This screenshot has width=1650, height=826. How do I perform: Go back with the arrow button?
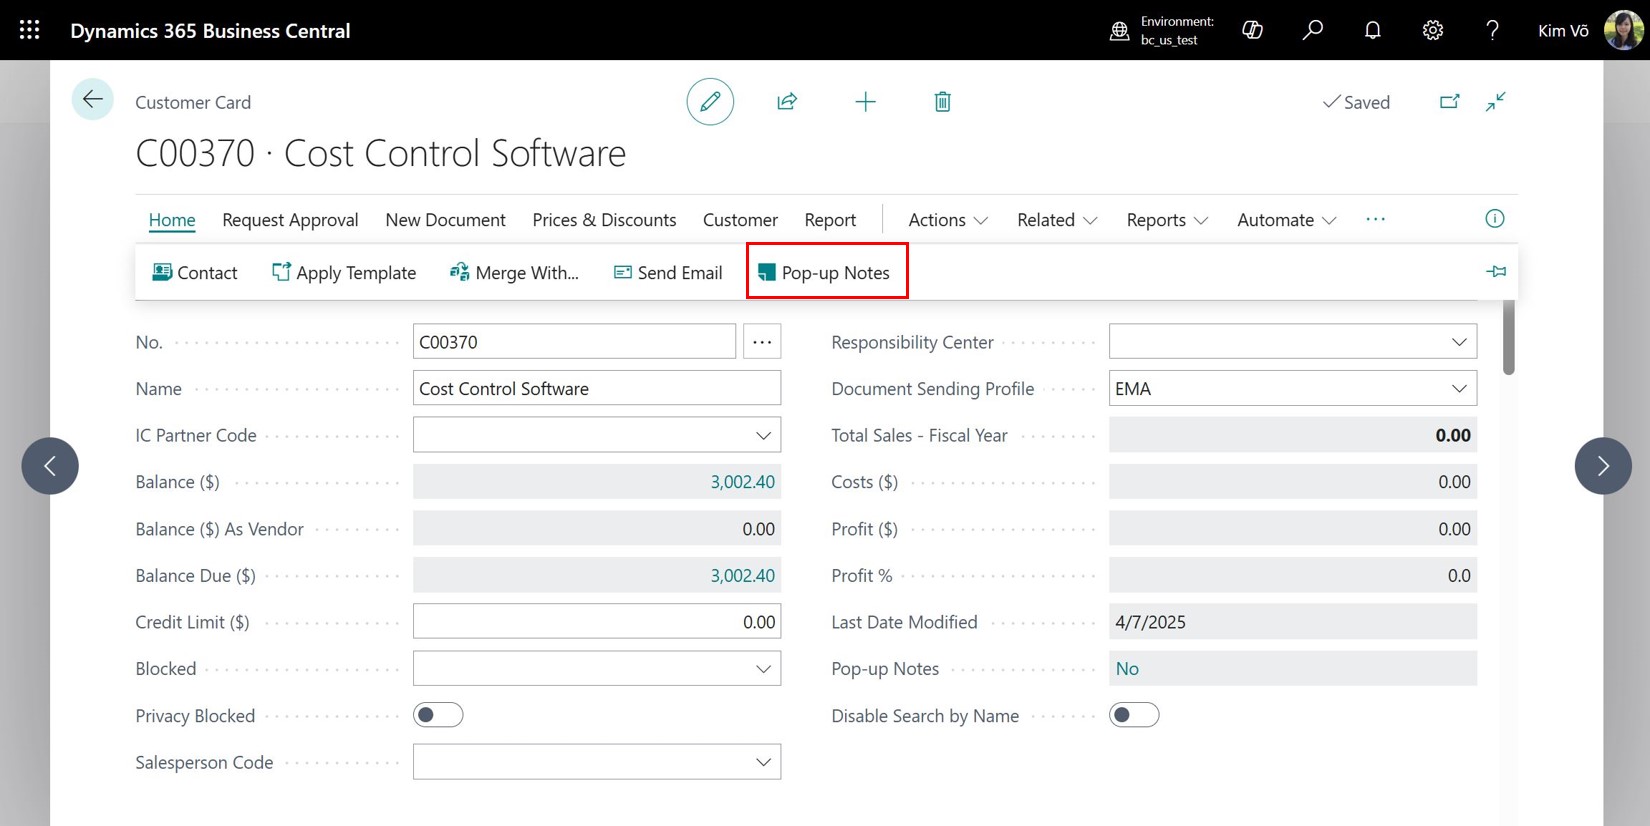(93, 99)
